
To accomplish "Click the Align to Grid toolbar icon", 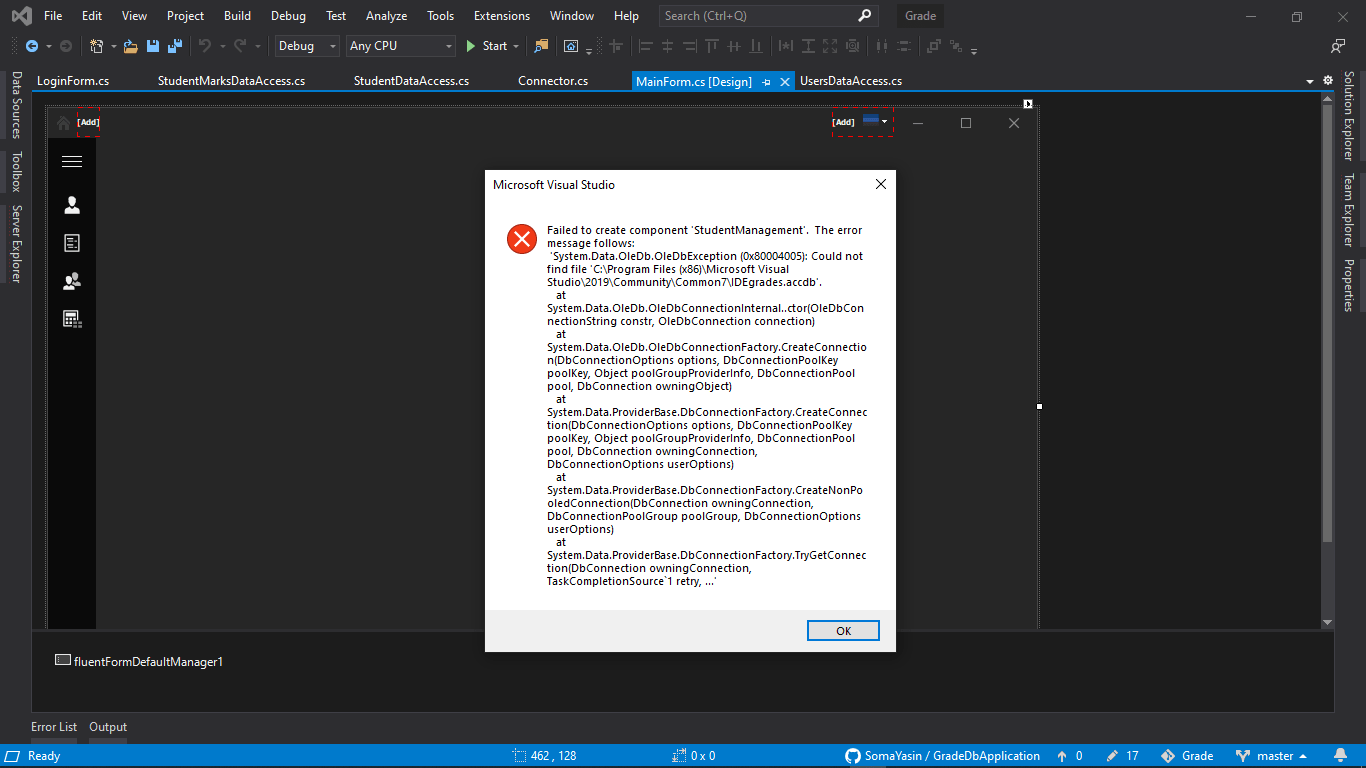I will click(616, 46).
